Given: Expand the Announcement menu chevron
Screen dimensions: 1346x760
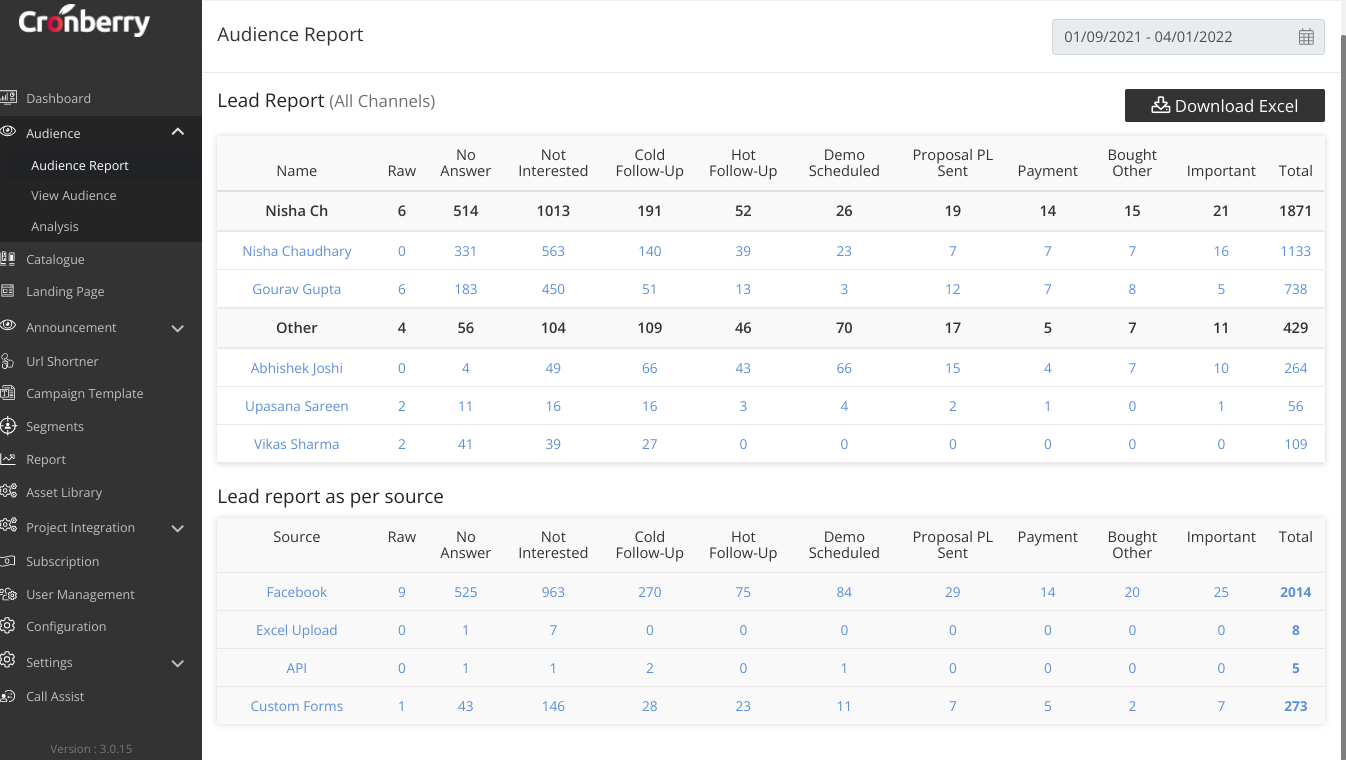Looking at the screenshot, I should (x=178, y=328).
